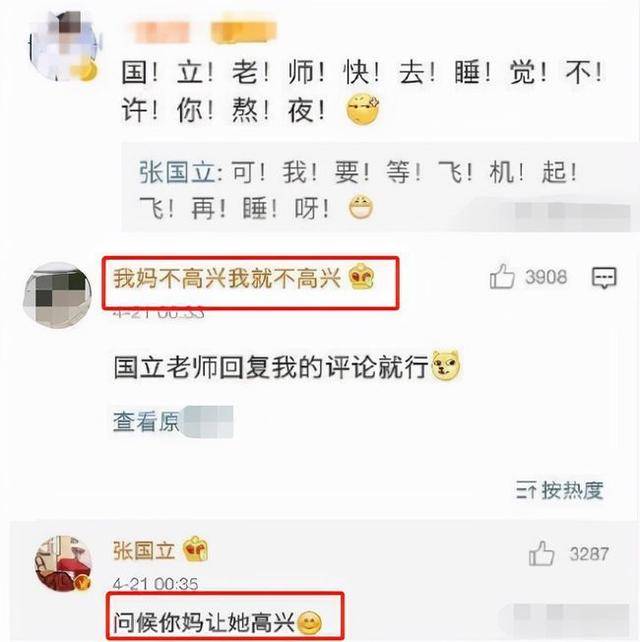Image resolution: width=640 pixels, height=642 pixels.
Task: Open the blue 张国立 name in the reply
Action: coord(177,172)
